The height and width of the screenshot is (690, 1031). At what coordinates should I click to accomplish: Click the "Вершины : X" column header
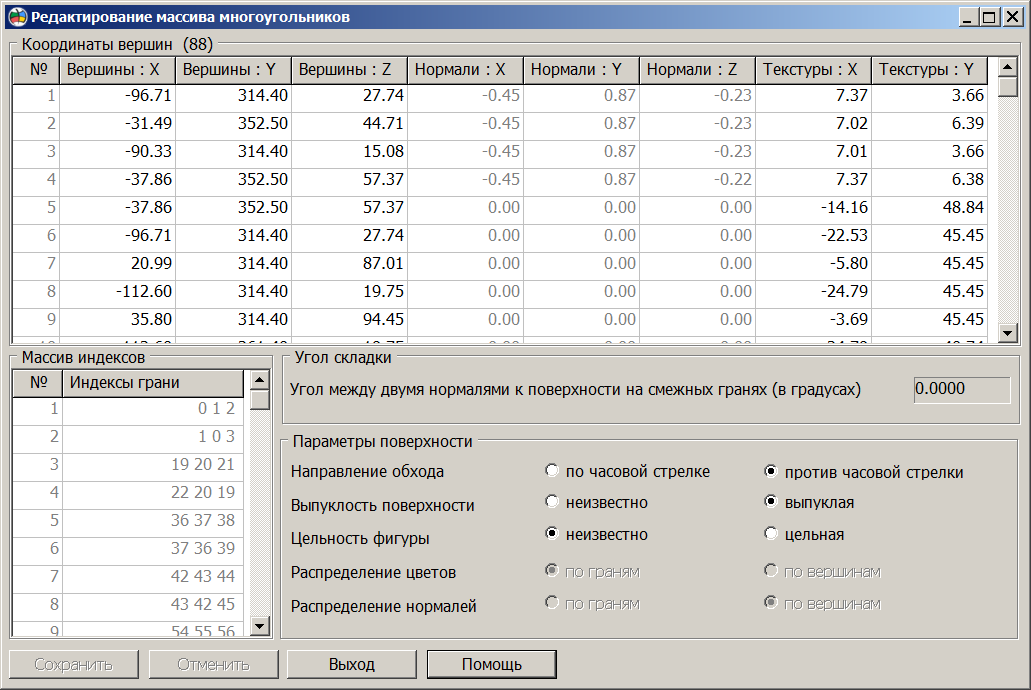[119, 70]
